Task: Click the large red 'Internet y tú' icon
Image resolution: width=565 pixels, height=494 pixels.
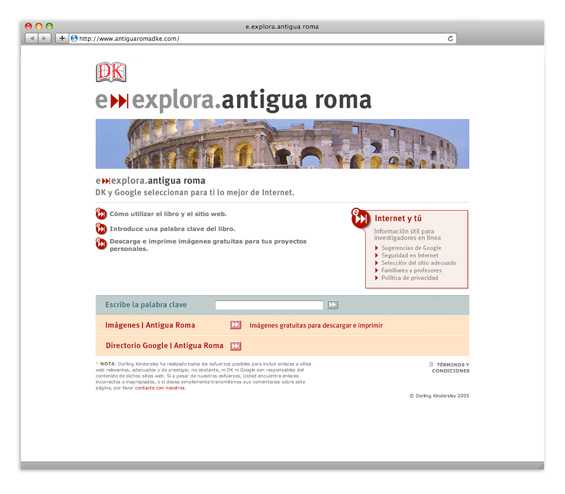Action: coord(360,218)
